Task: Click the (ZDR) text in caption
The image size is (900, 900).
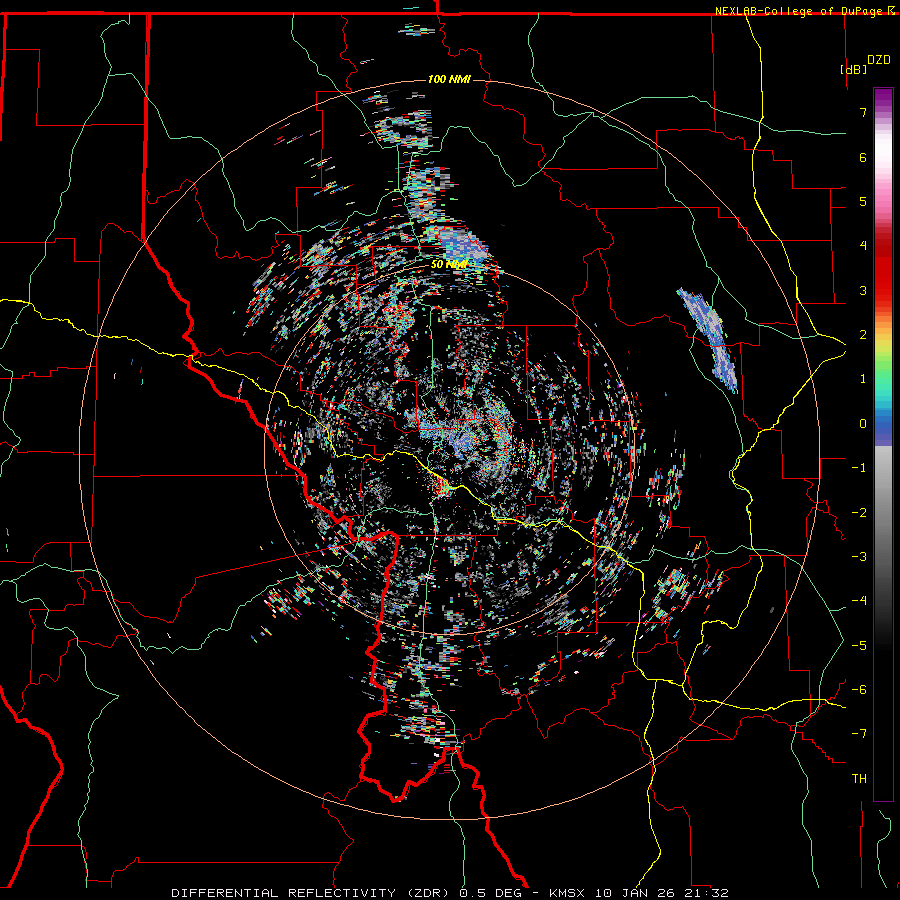Action: (x=429, y=893)
